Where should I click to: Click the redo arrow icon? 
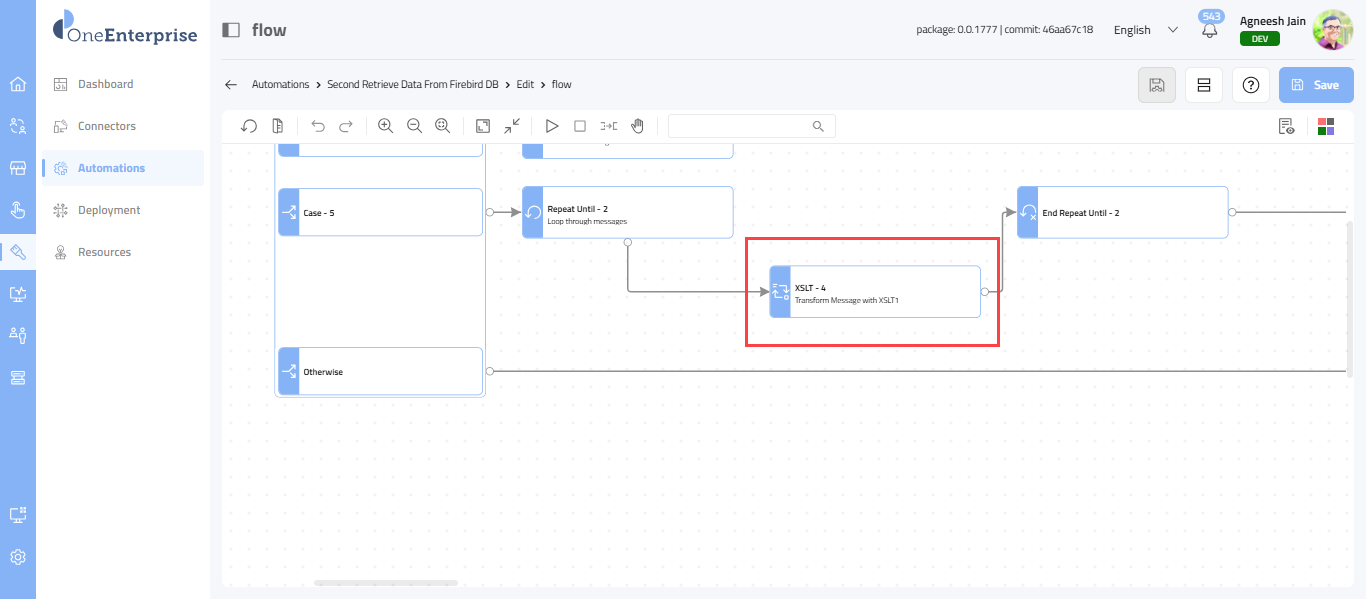tap(346, 126)
